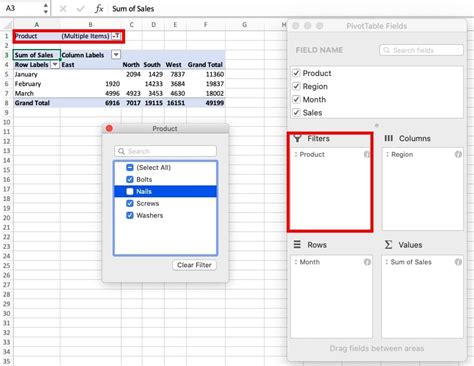Click the info icon next to Sum of Sales

[x=458, y=262]
